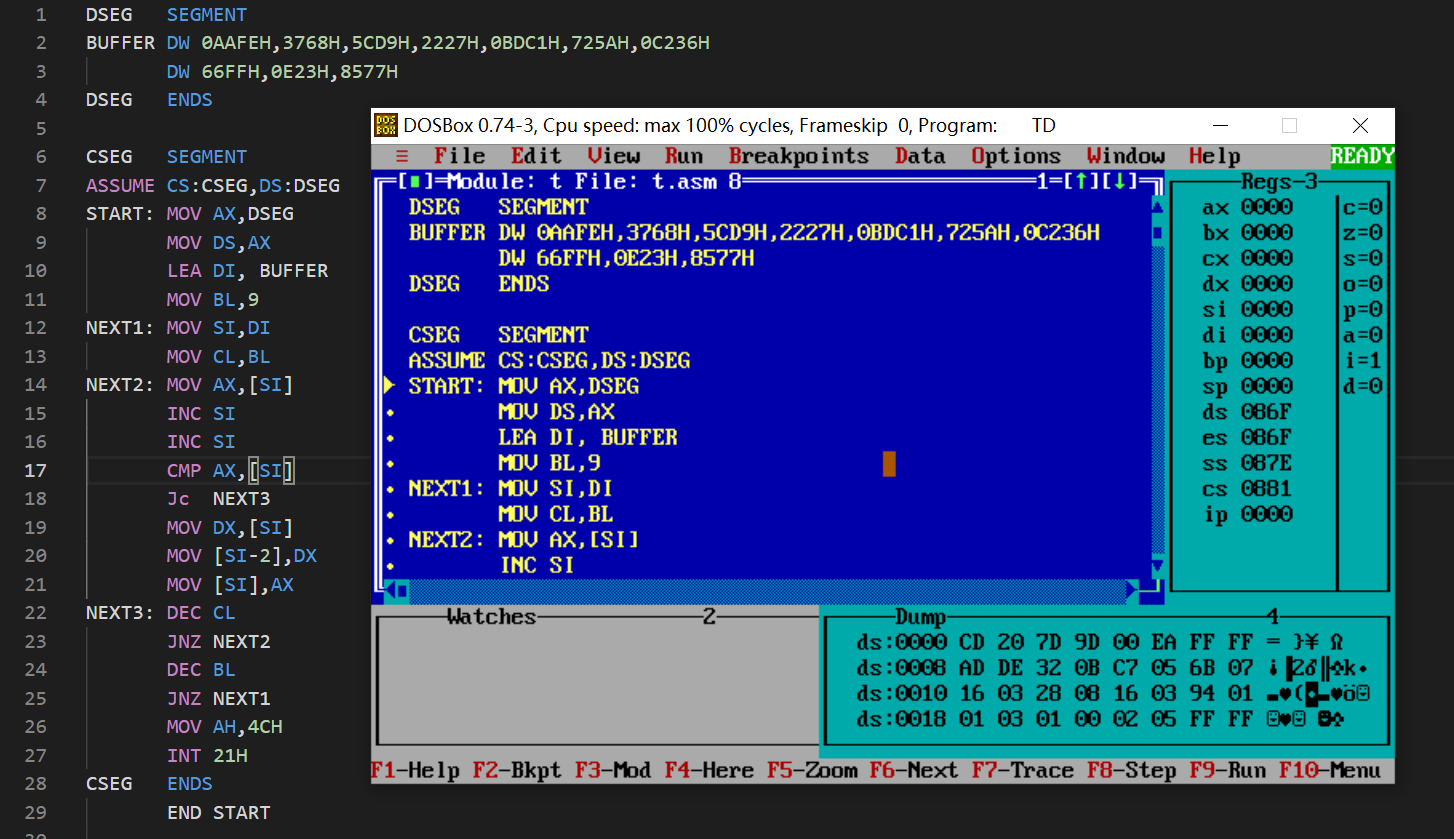
Task: Click 'END START' on editor line 29
Action: [x=218, y=813]
